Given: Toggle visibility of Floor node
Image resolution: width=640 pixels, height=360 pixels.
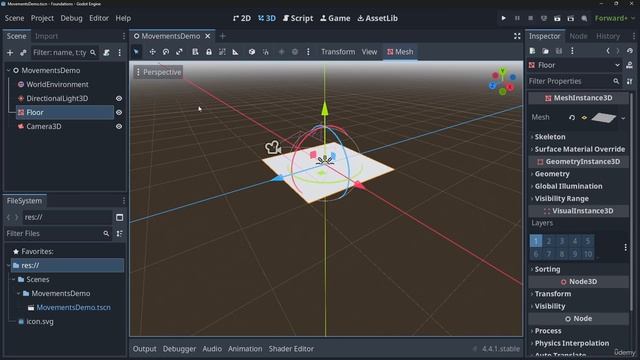Looking at the screenshot, I should click(119, 112).
